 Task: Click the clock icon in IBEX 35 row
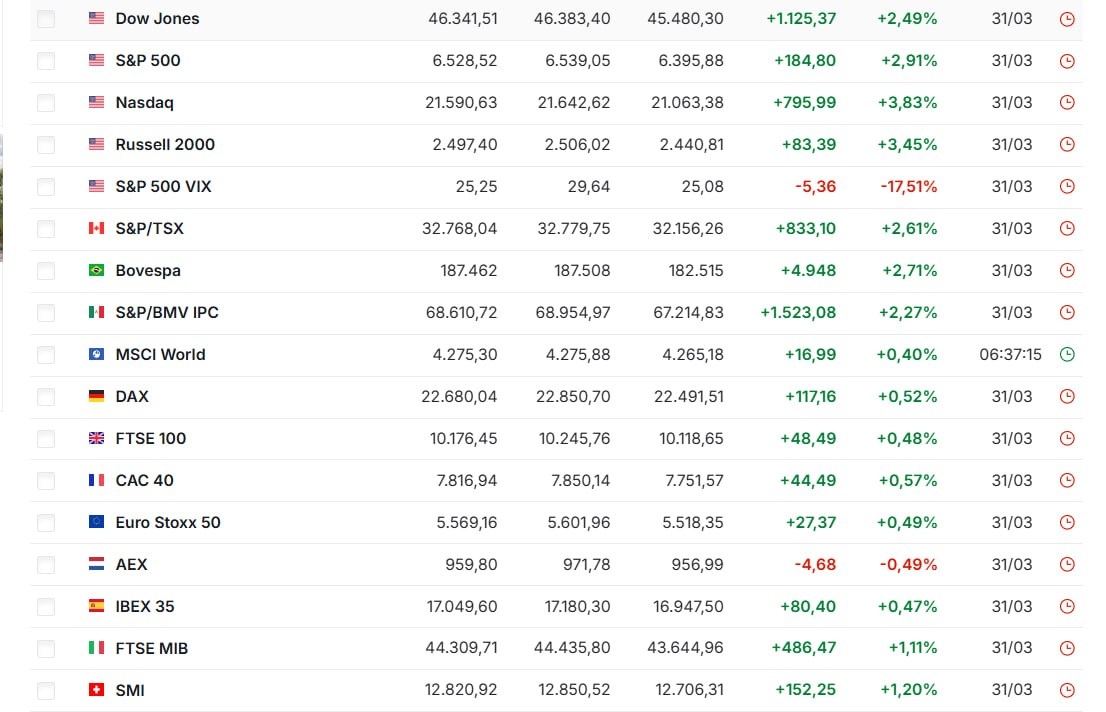(1067, 607)
